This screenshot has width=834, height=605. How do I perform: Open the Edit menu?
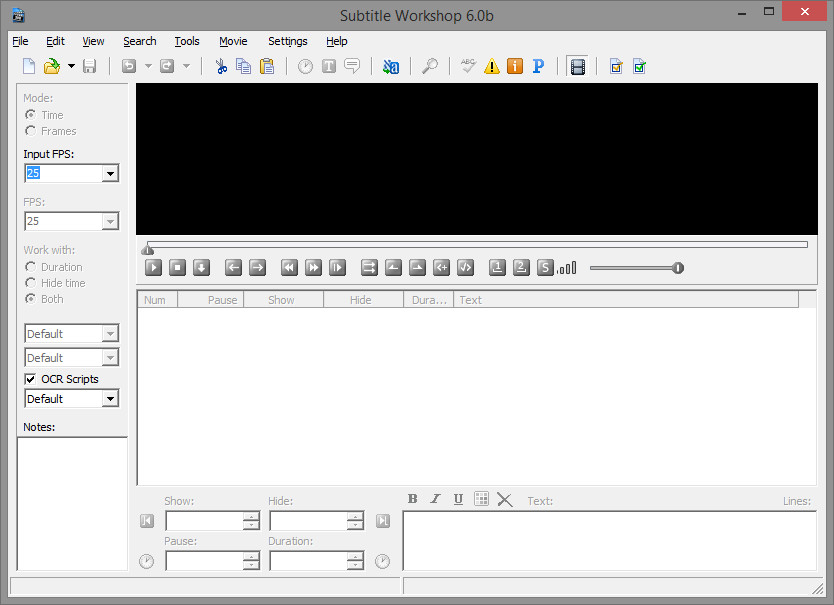pyautogui.click(x=55, y=42)
